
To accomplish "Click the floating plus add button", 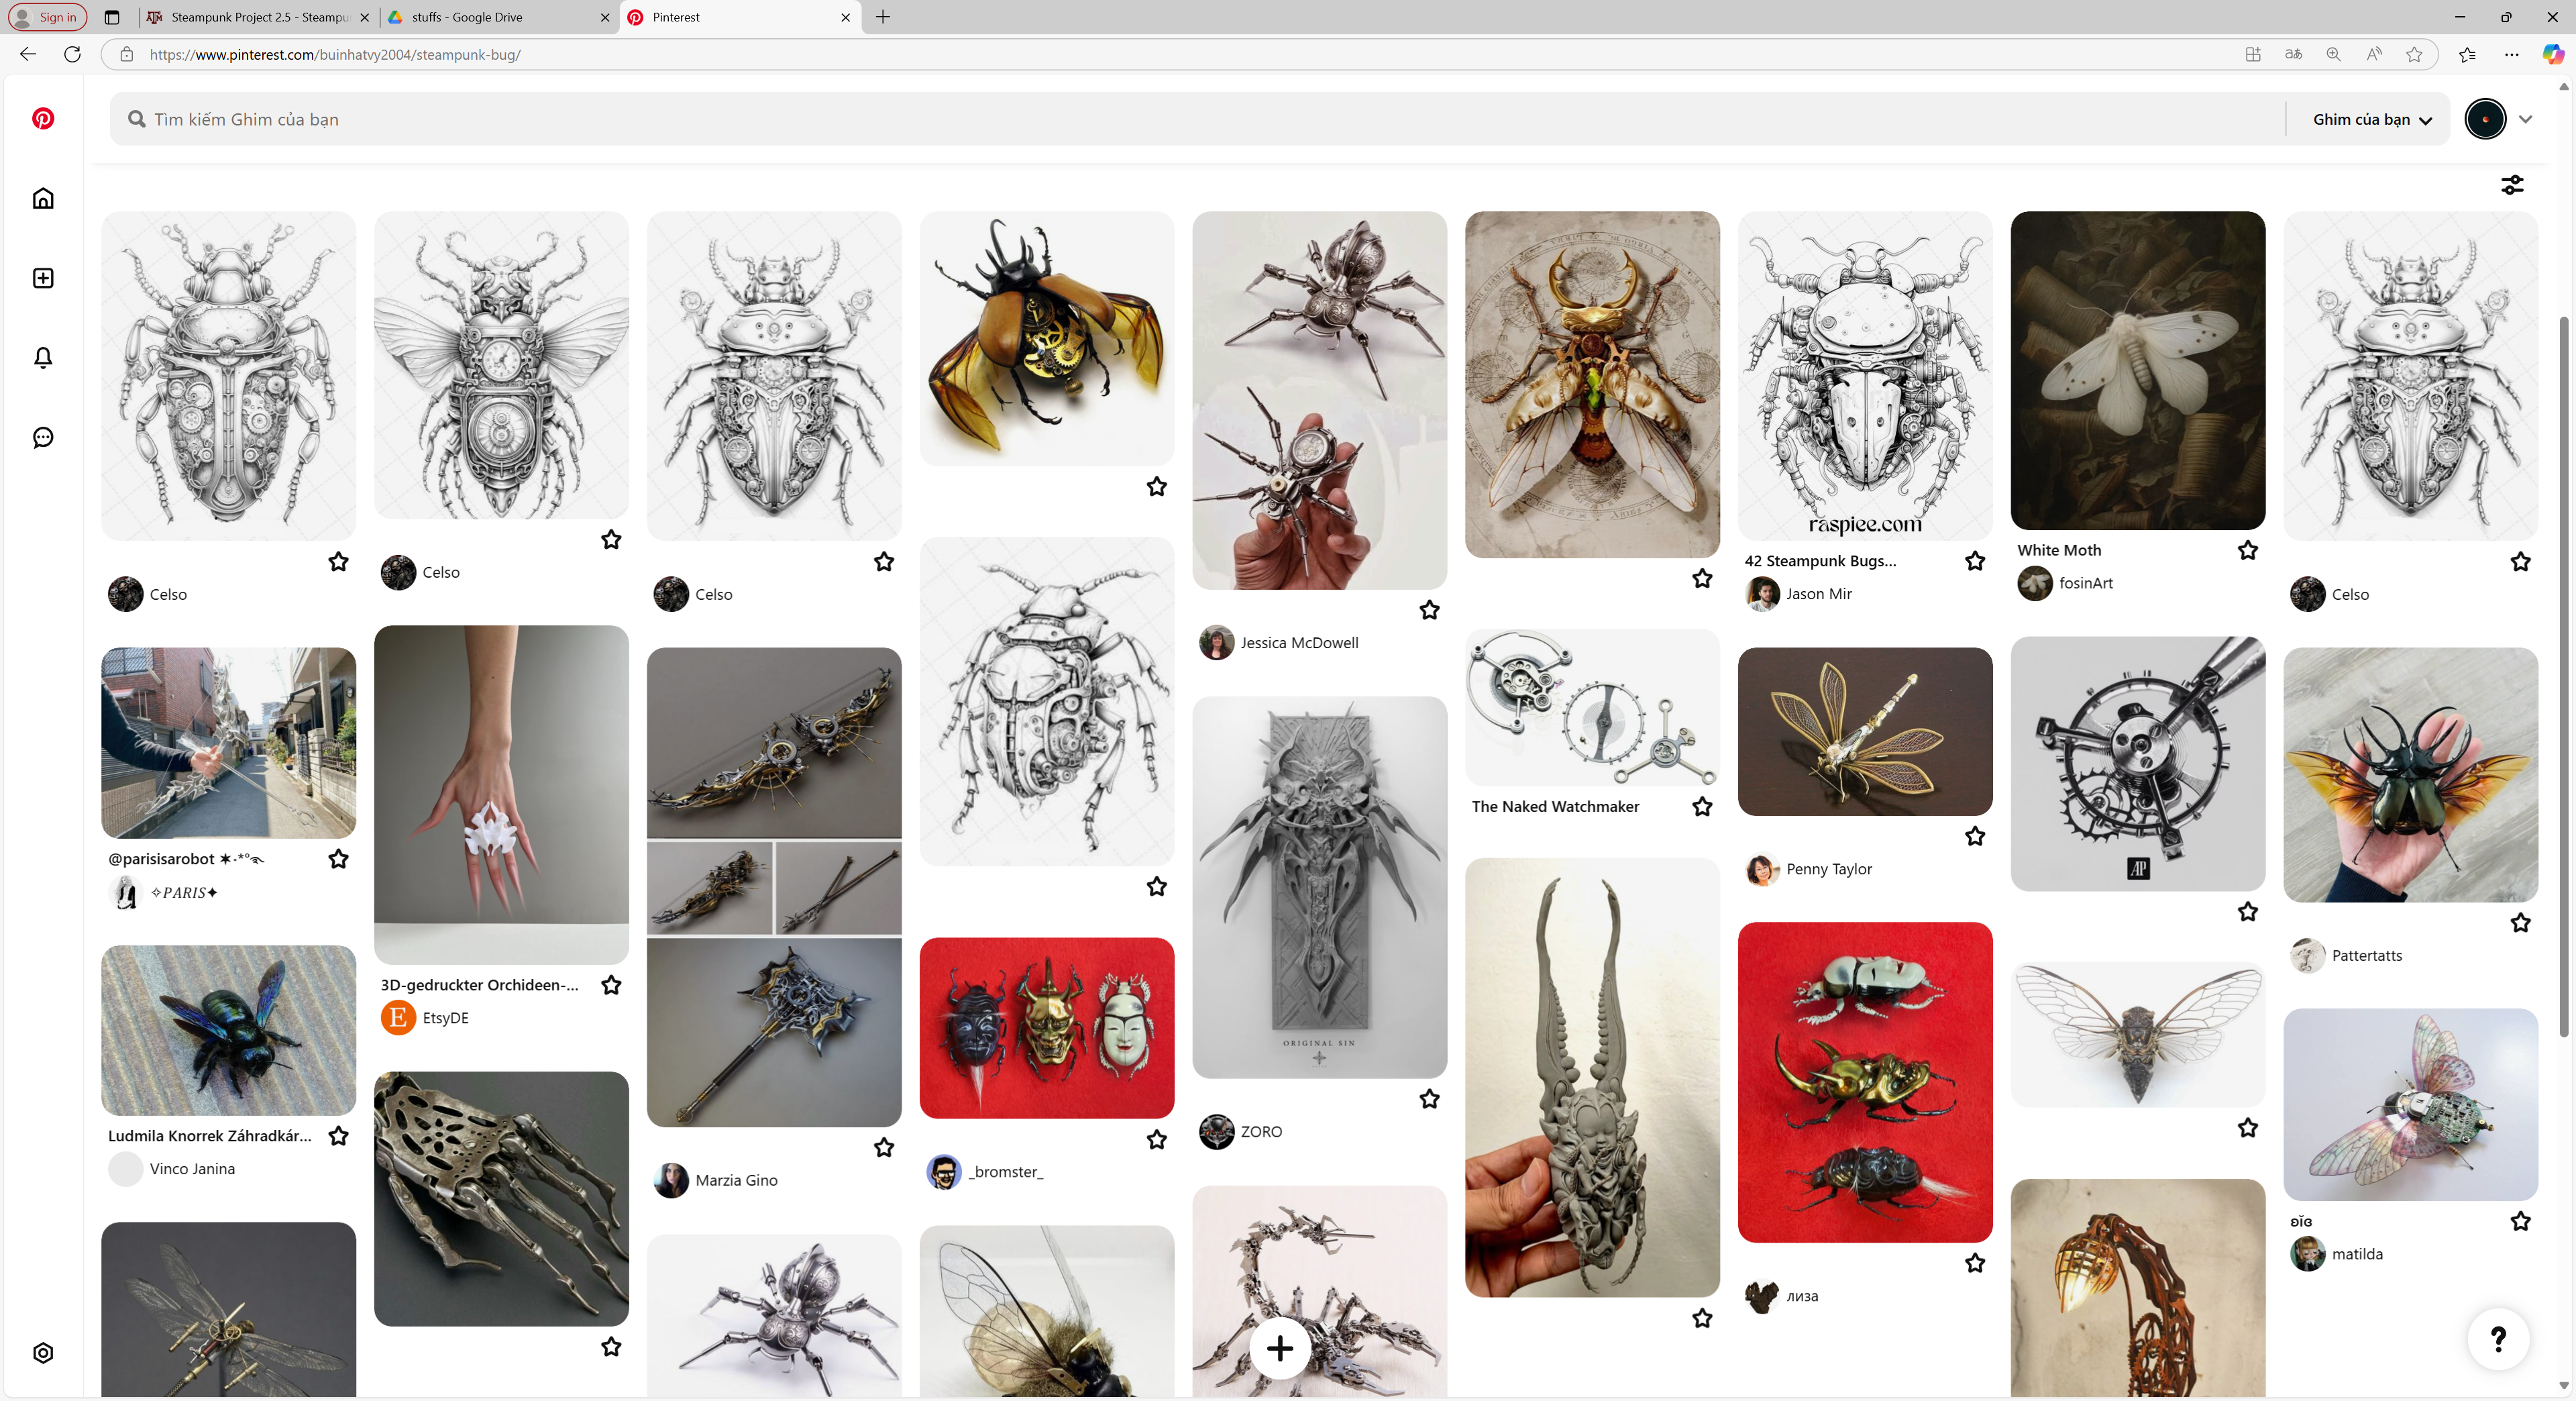I will coord(1280,1348).
